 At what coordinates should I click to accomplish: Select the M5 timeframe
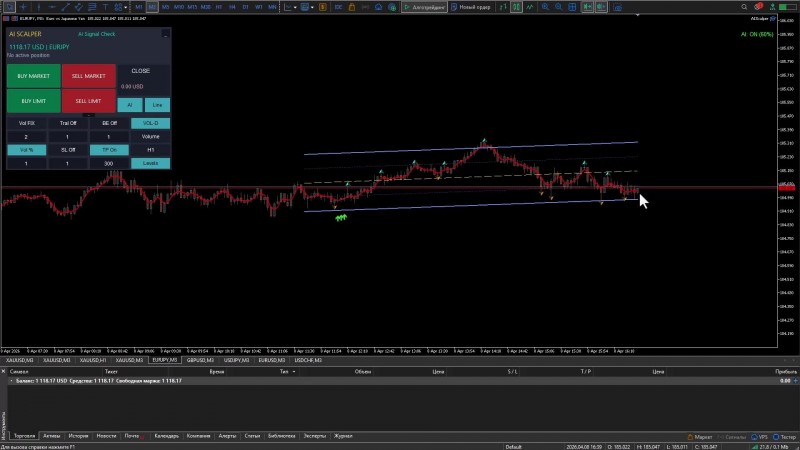(x=165, y=7)
